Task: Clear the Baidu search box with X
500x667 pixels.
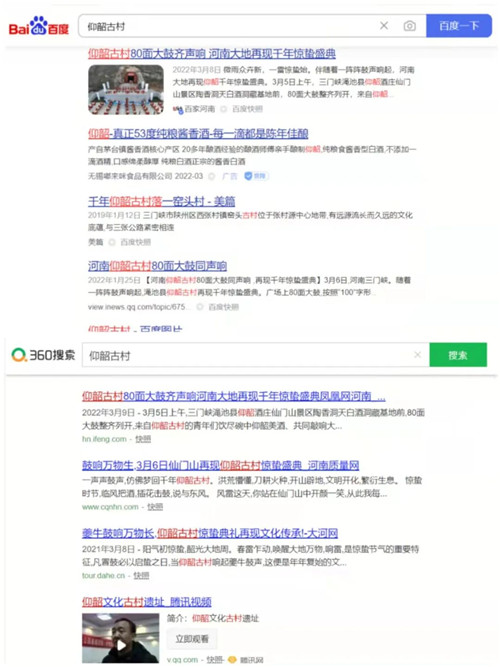Action: tap(384, 26)
